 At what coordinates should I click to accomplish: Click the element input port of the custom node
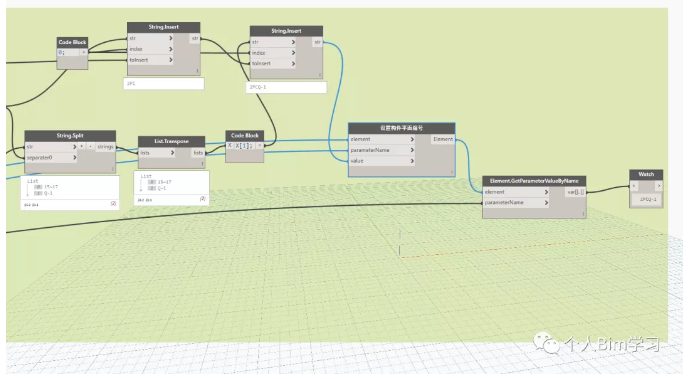(x=382, y=139)
